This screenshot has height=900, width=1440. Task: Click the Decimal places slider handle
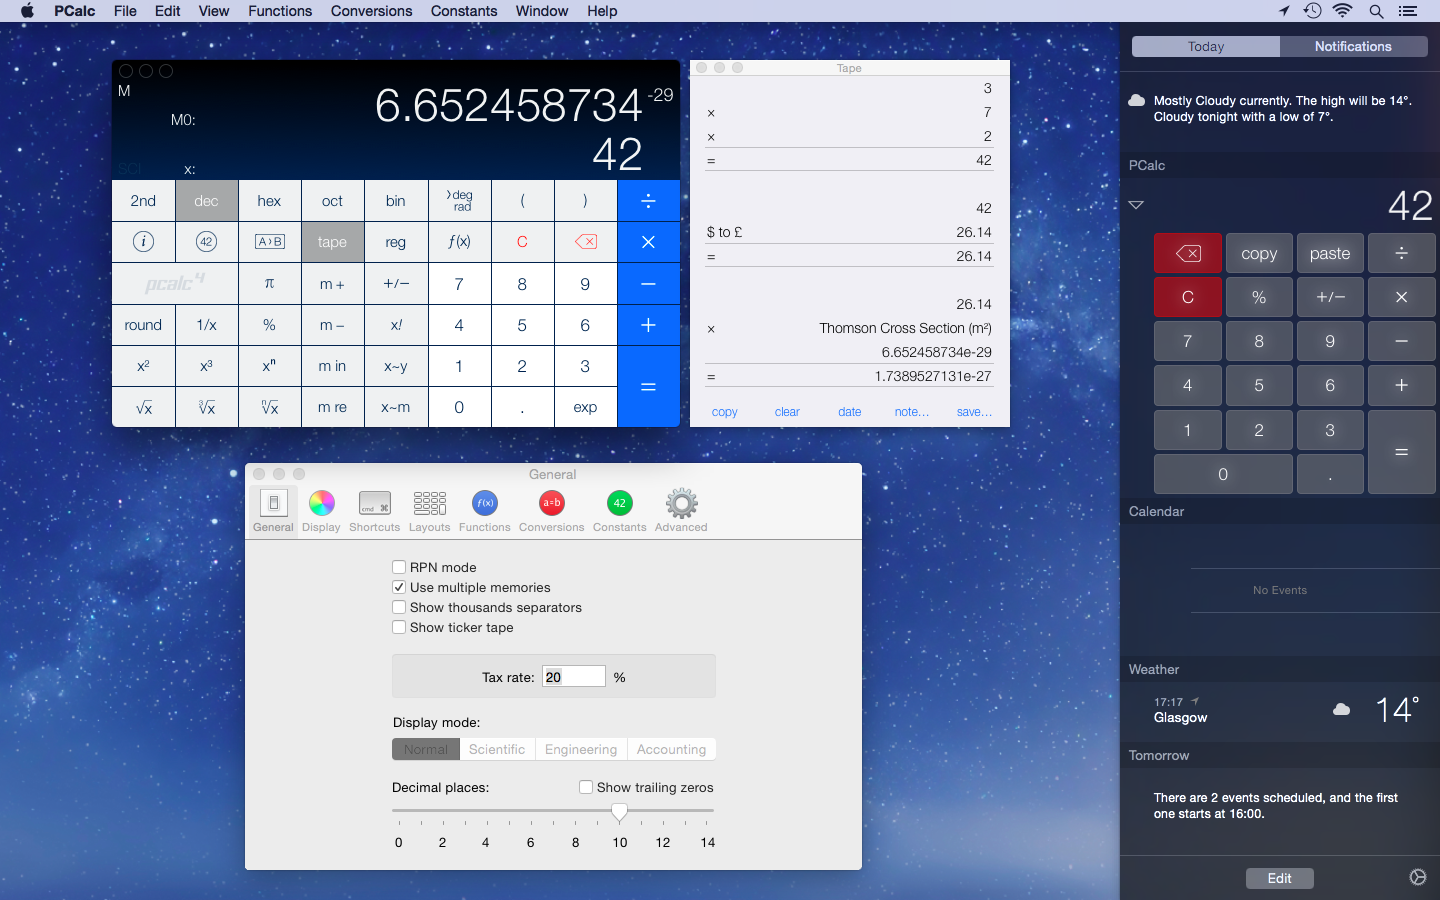619,811
